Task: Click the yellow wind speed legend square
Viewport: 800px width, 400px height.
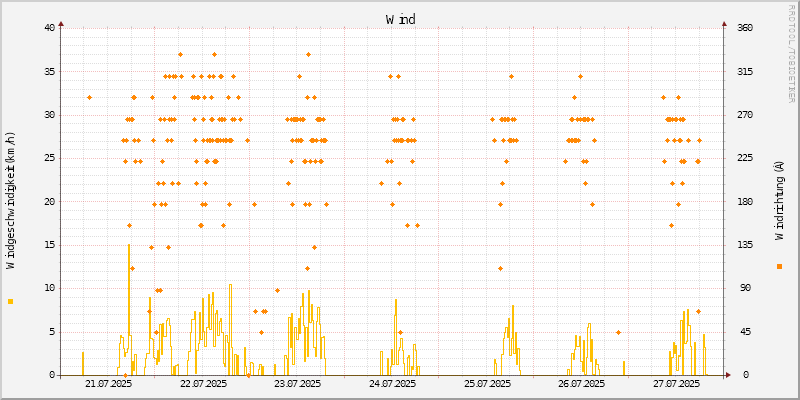Action: (x=11, y=301)
